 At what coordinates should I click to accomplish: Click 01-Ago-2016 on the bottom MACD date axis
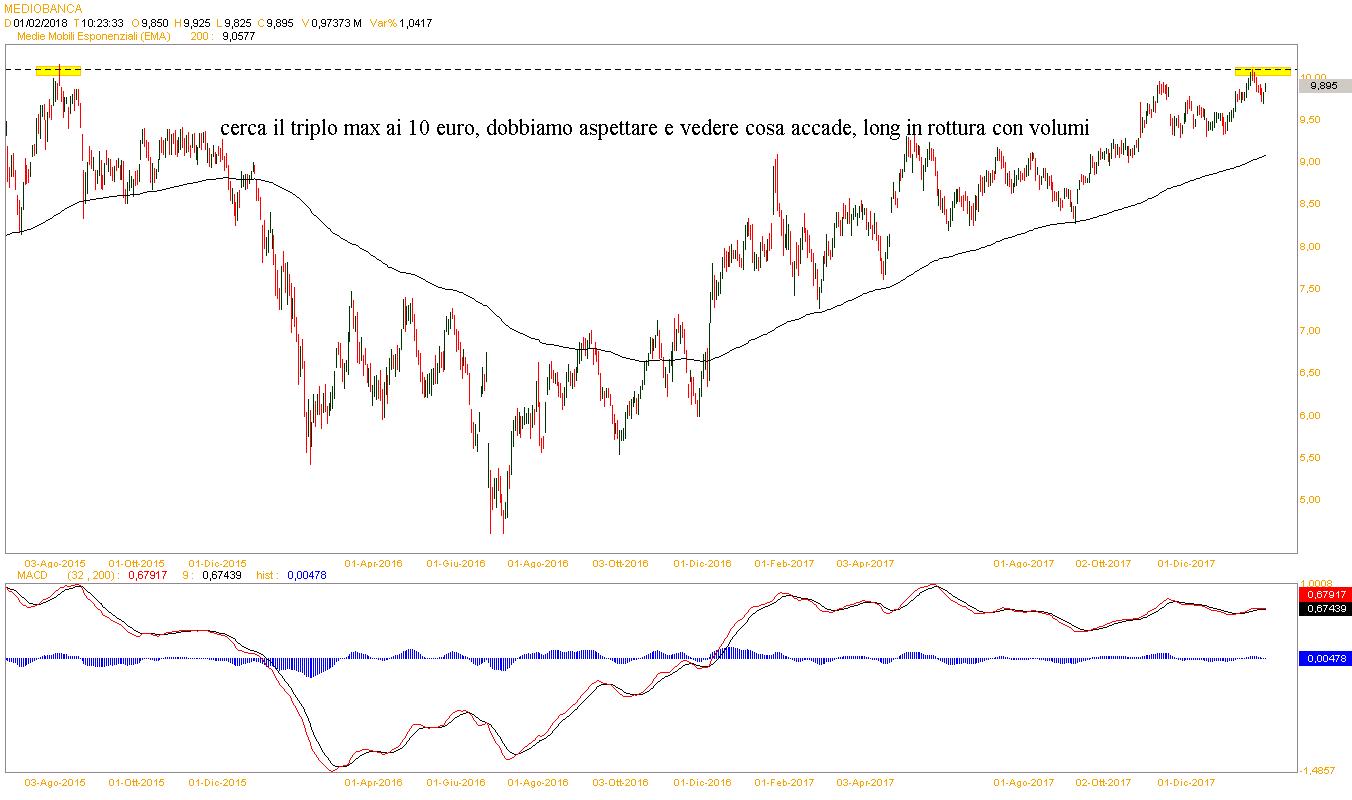(538, 782)
